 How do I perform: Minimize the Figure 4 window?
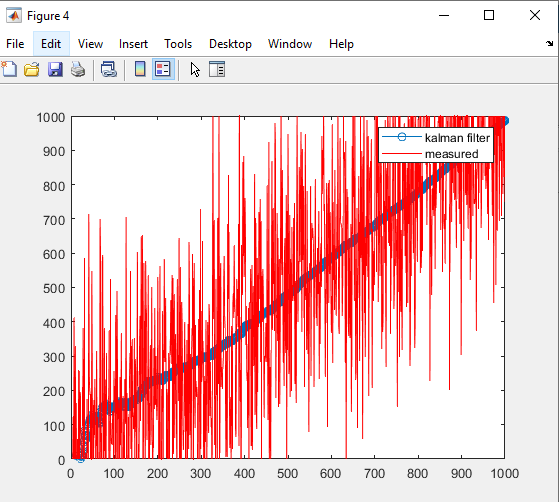pyautogui.click(x=444, y=15)
